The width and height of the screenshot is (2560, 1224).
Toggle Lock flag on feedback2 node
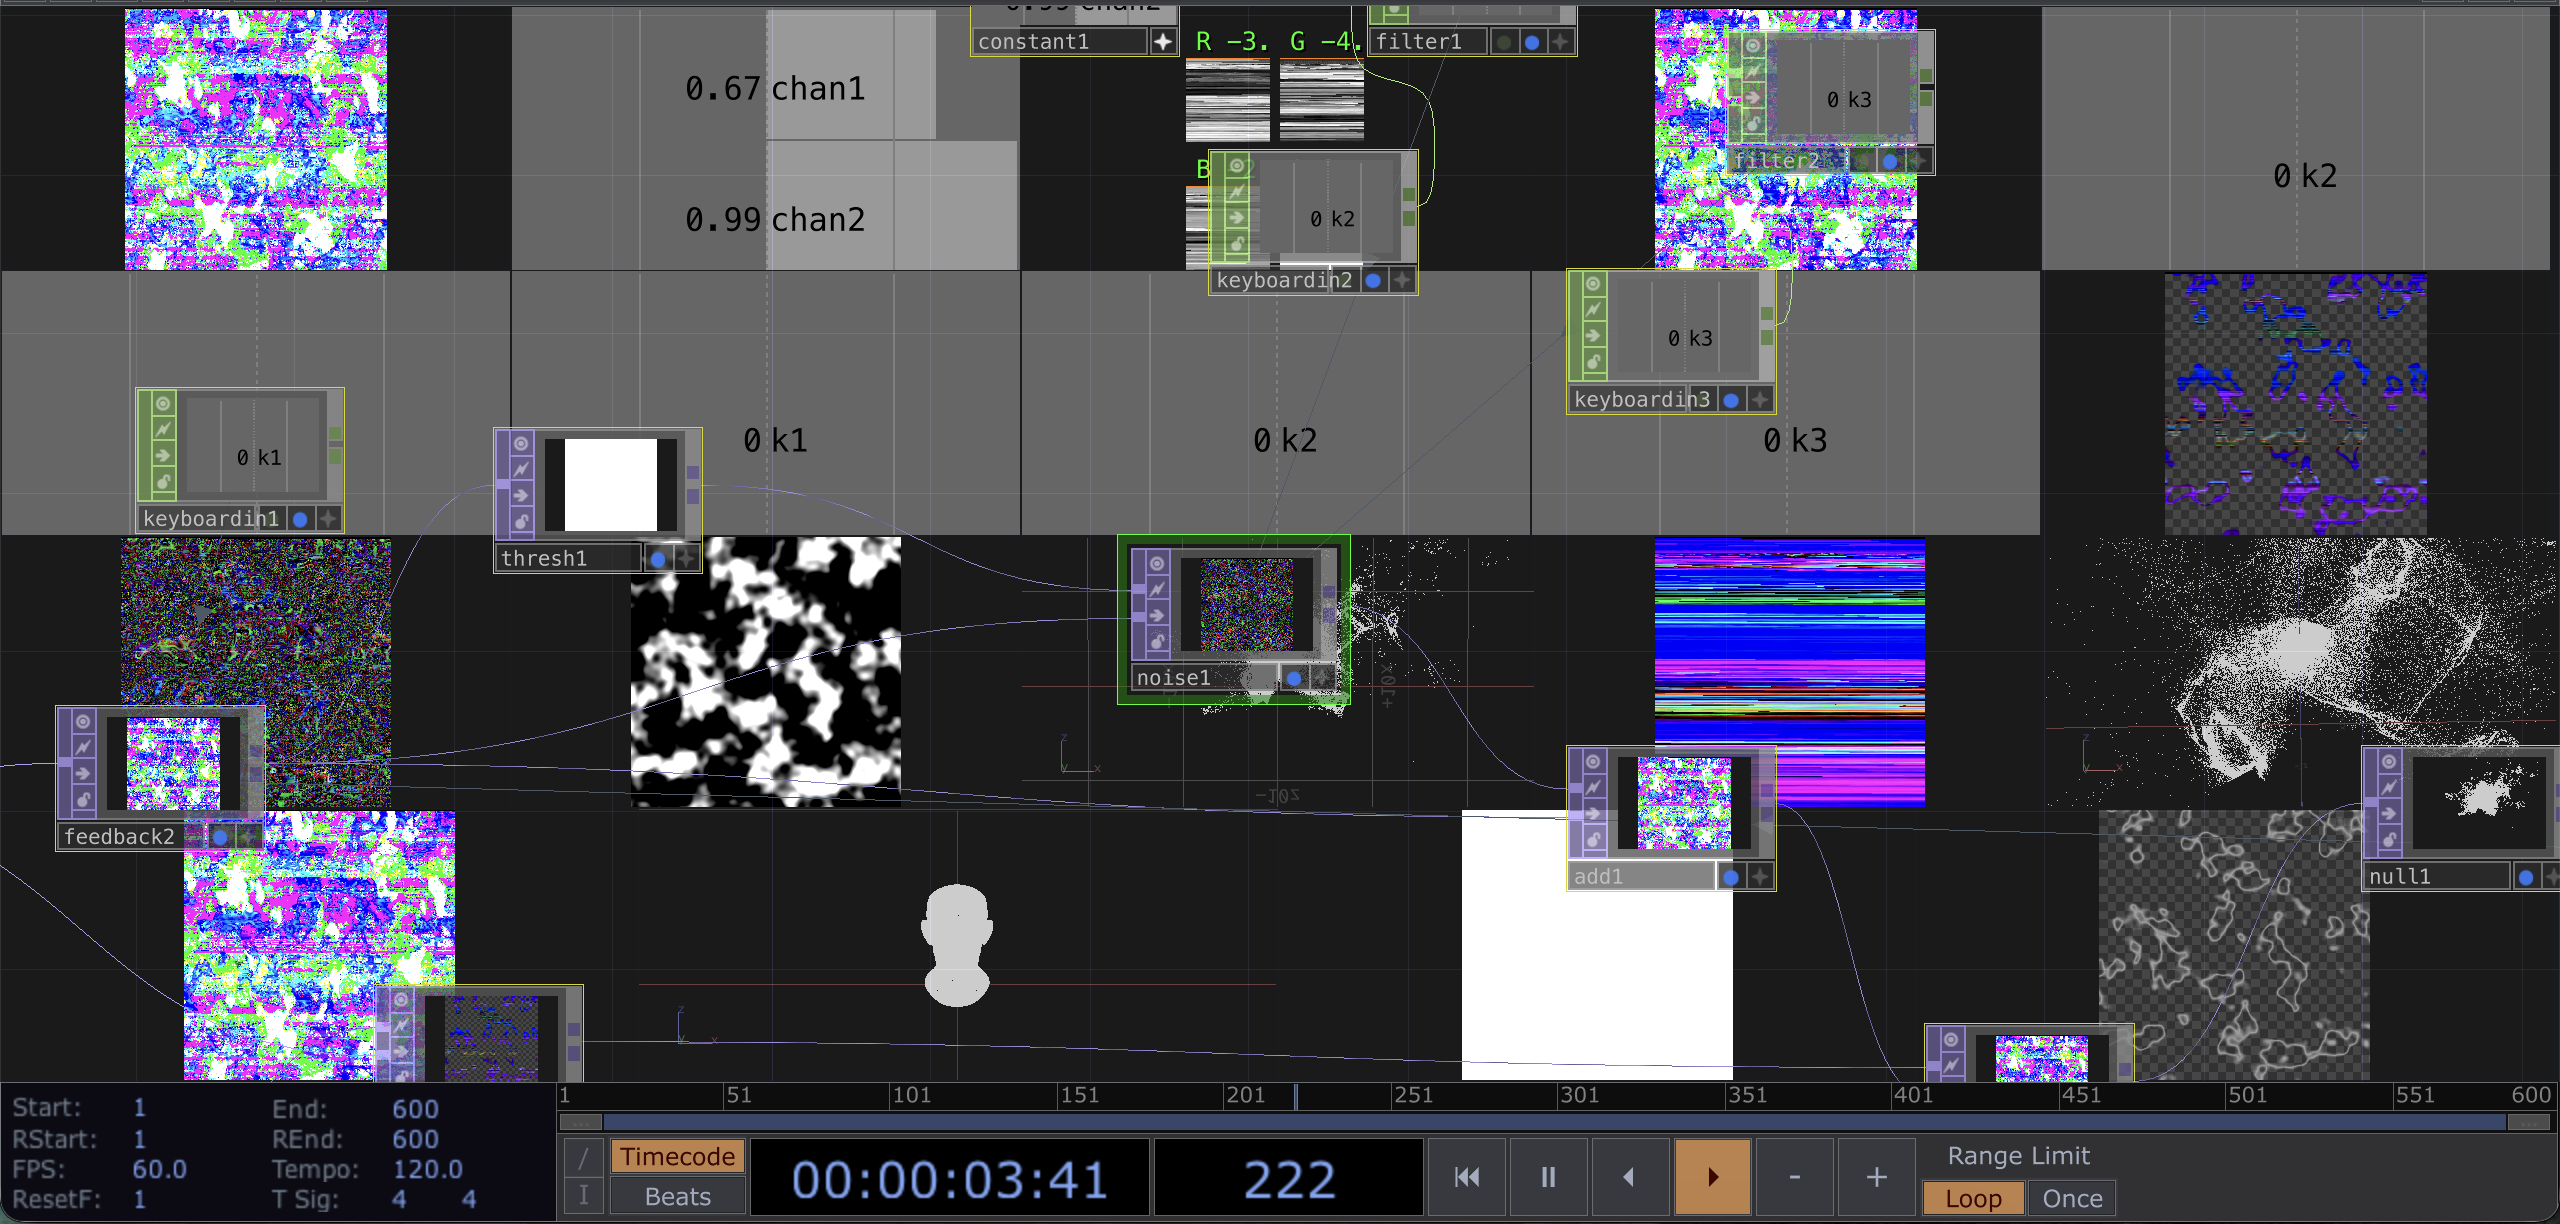click(83, 799)
